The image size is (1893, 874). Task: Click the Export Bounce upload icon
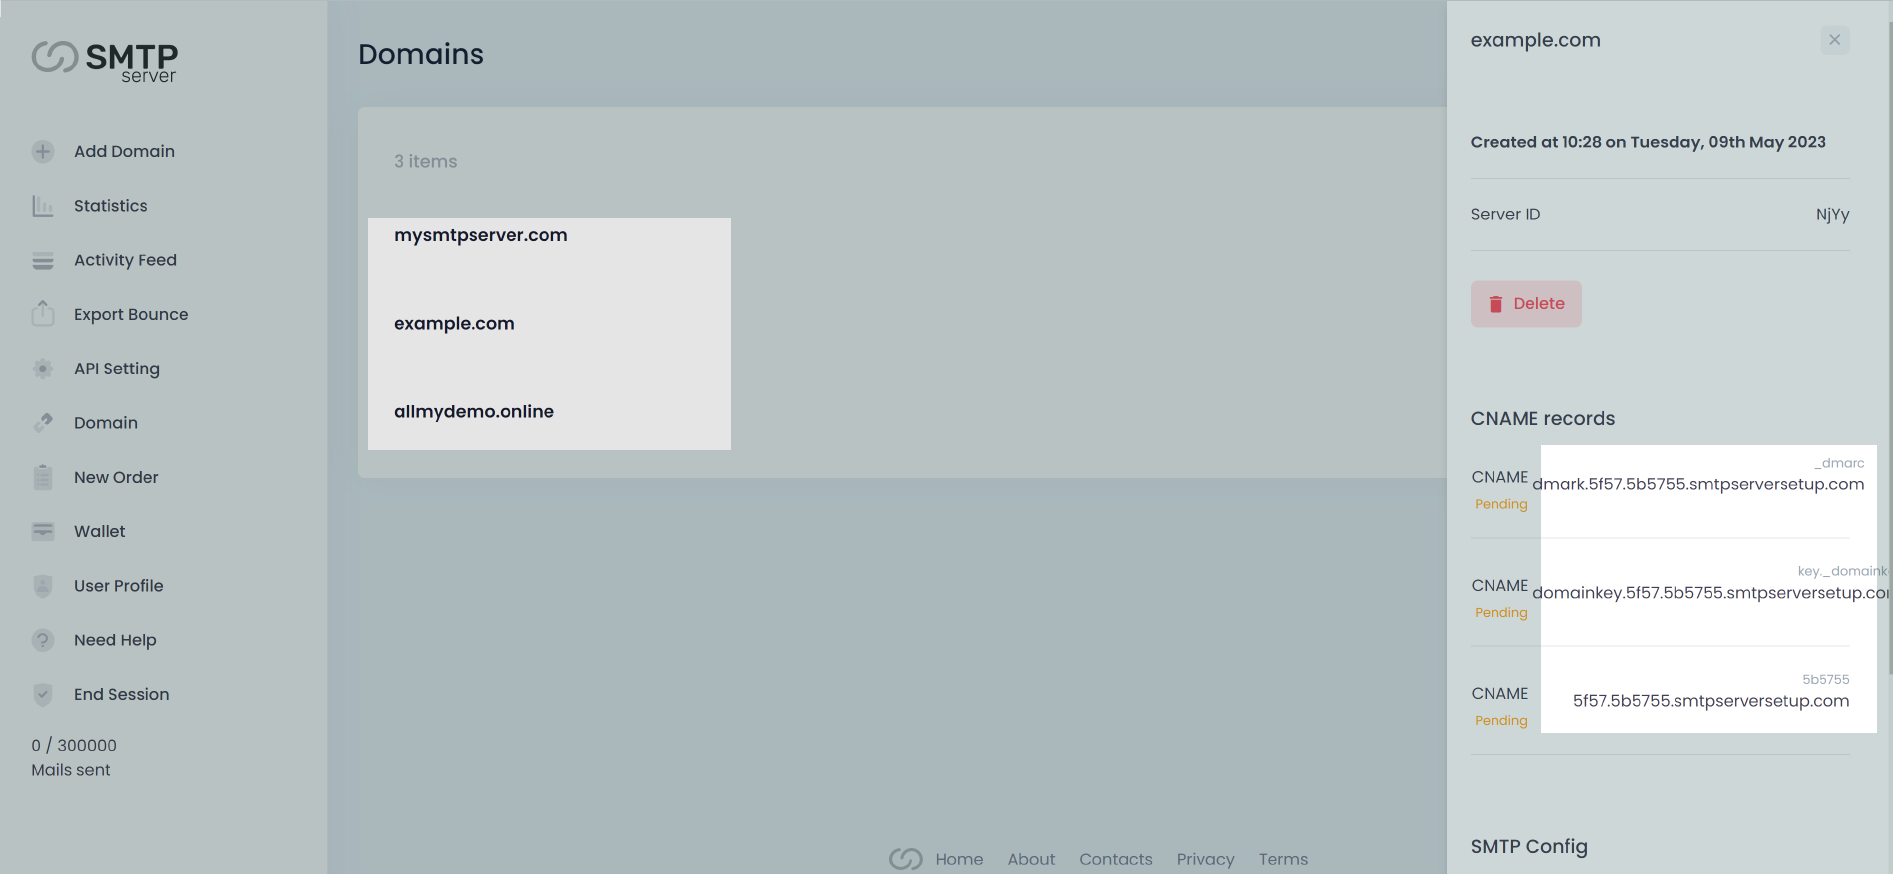point(43,314)
